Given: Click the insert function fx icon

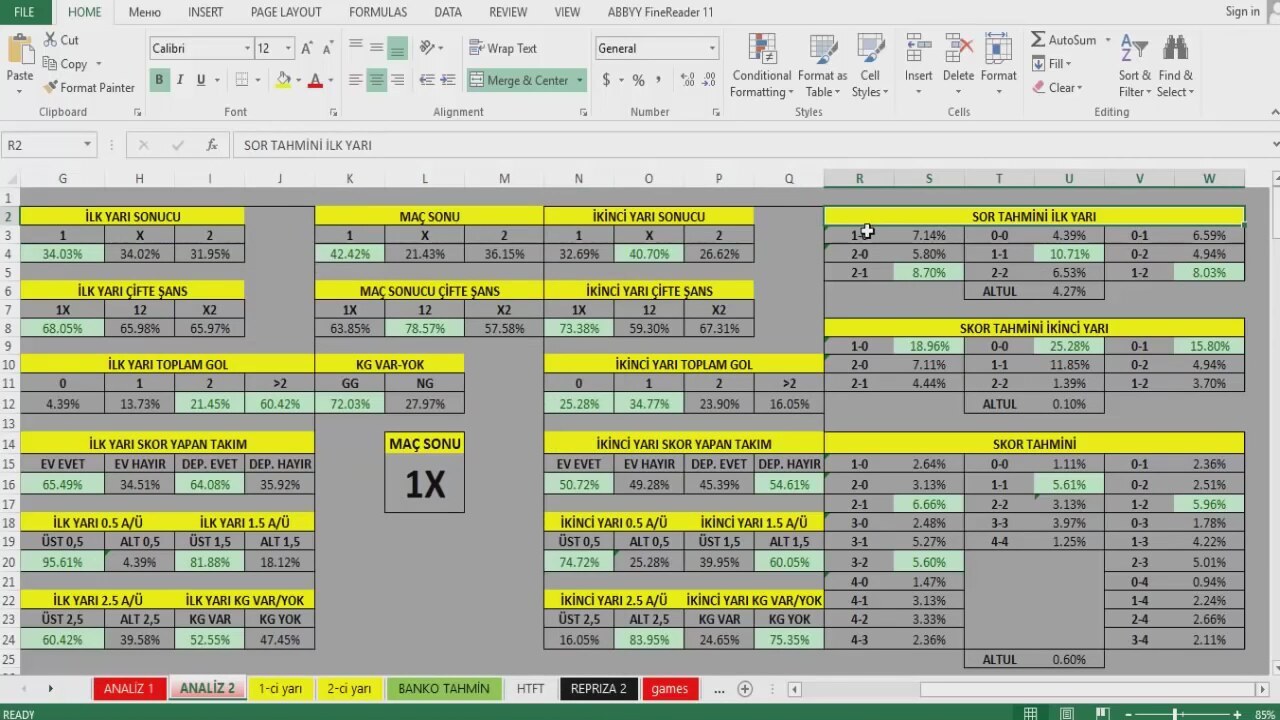Looking at the screenshot, I should coord(212,145).
